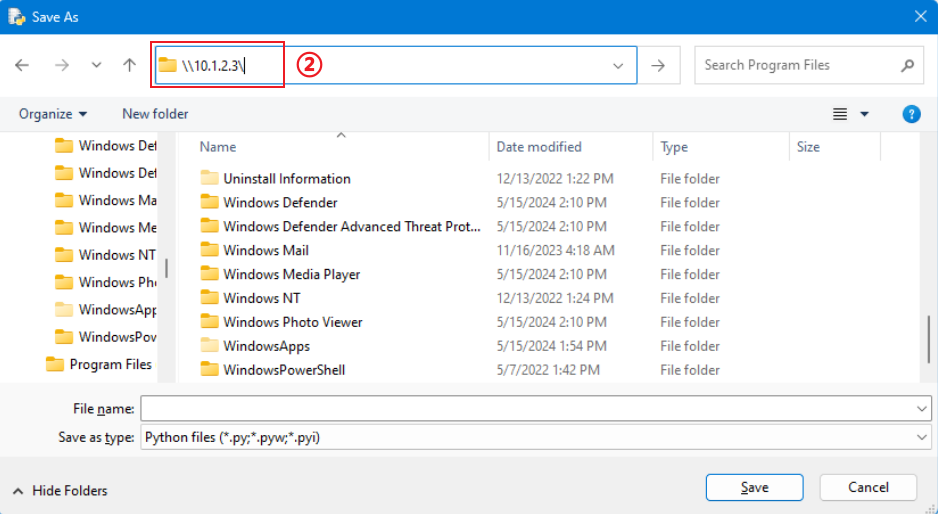Click the Back navigation arrow
This screenshot has height=514, width=938.
point(22,65)
